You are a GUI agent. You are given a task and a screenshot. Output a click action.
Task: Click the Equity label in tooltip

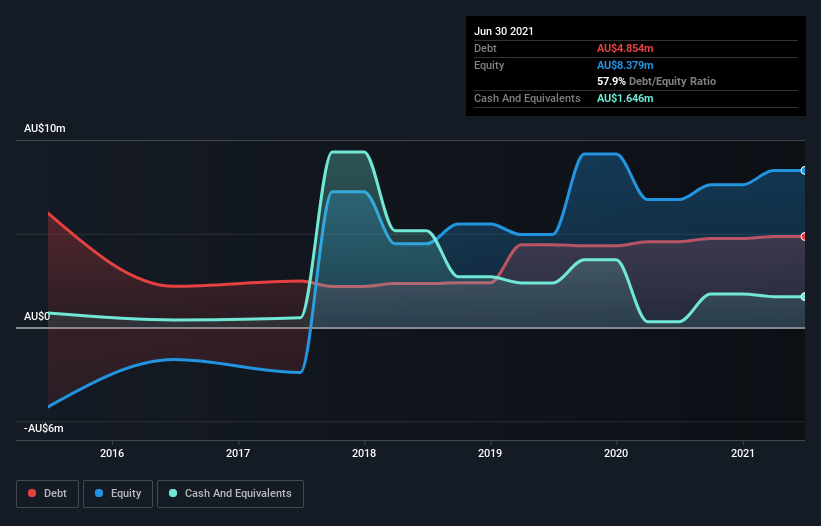click(489, 65)
